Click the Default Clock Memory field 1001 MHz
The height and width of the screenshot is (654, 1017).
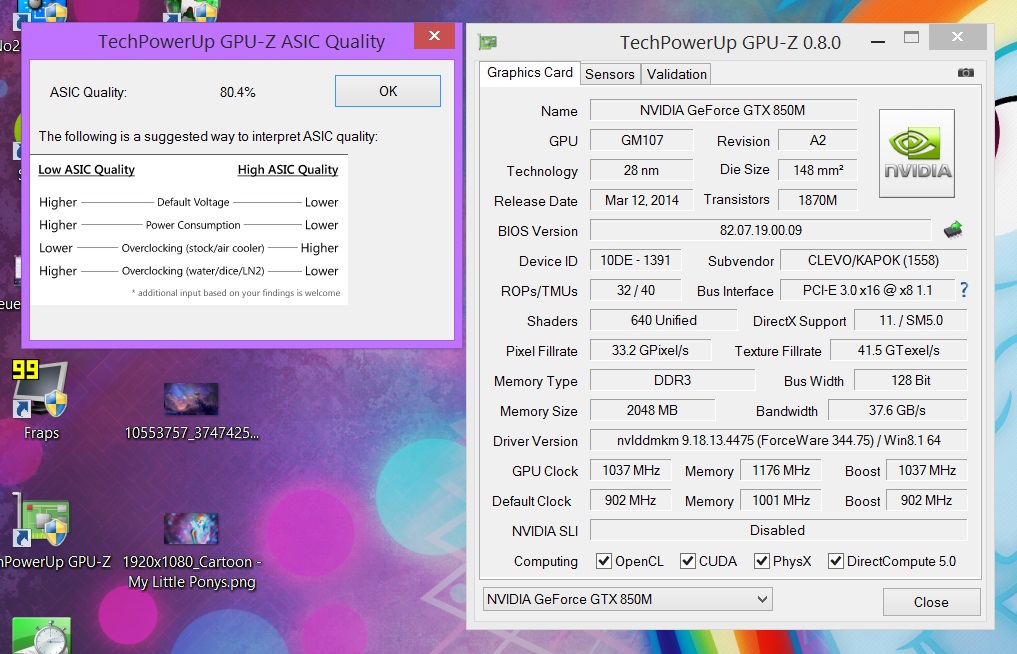780,500
